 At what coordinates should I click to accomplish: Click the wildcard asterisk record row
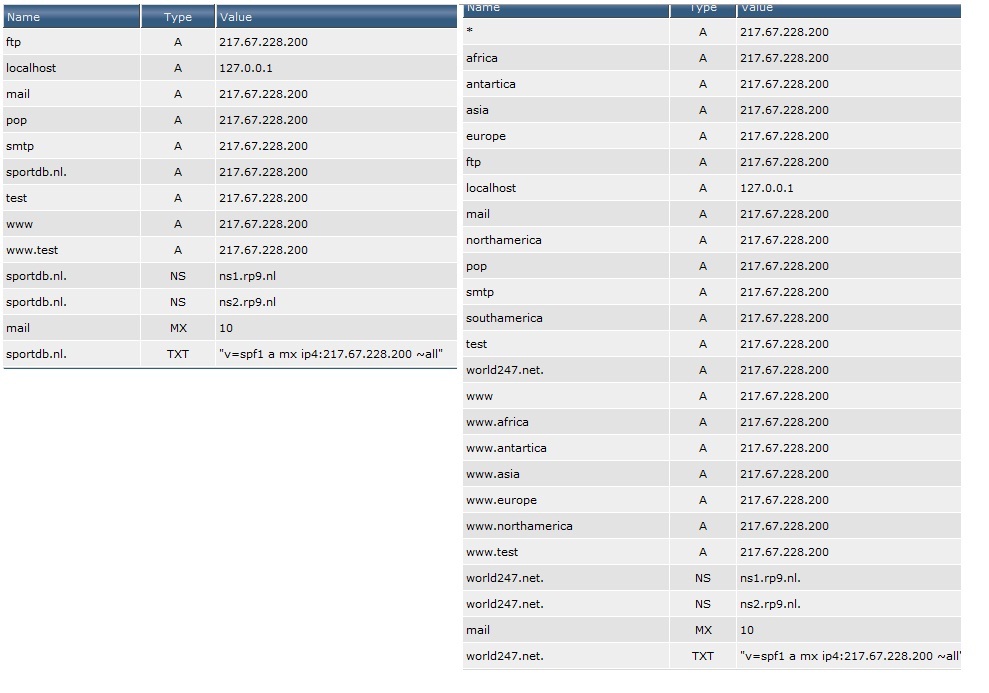click(x=711, y=32)
